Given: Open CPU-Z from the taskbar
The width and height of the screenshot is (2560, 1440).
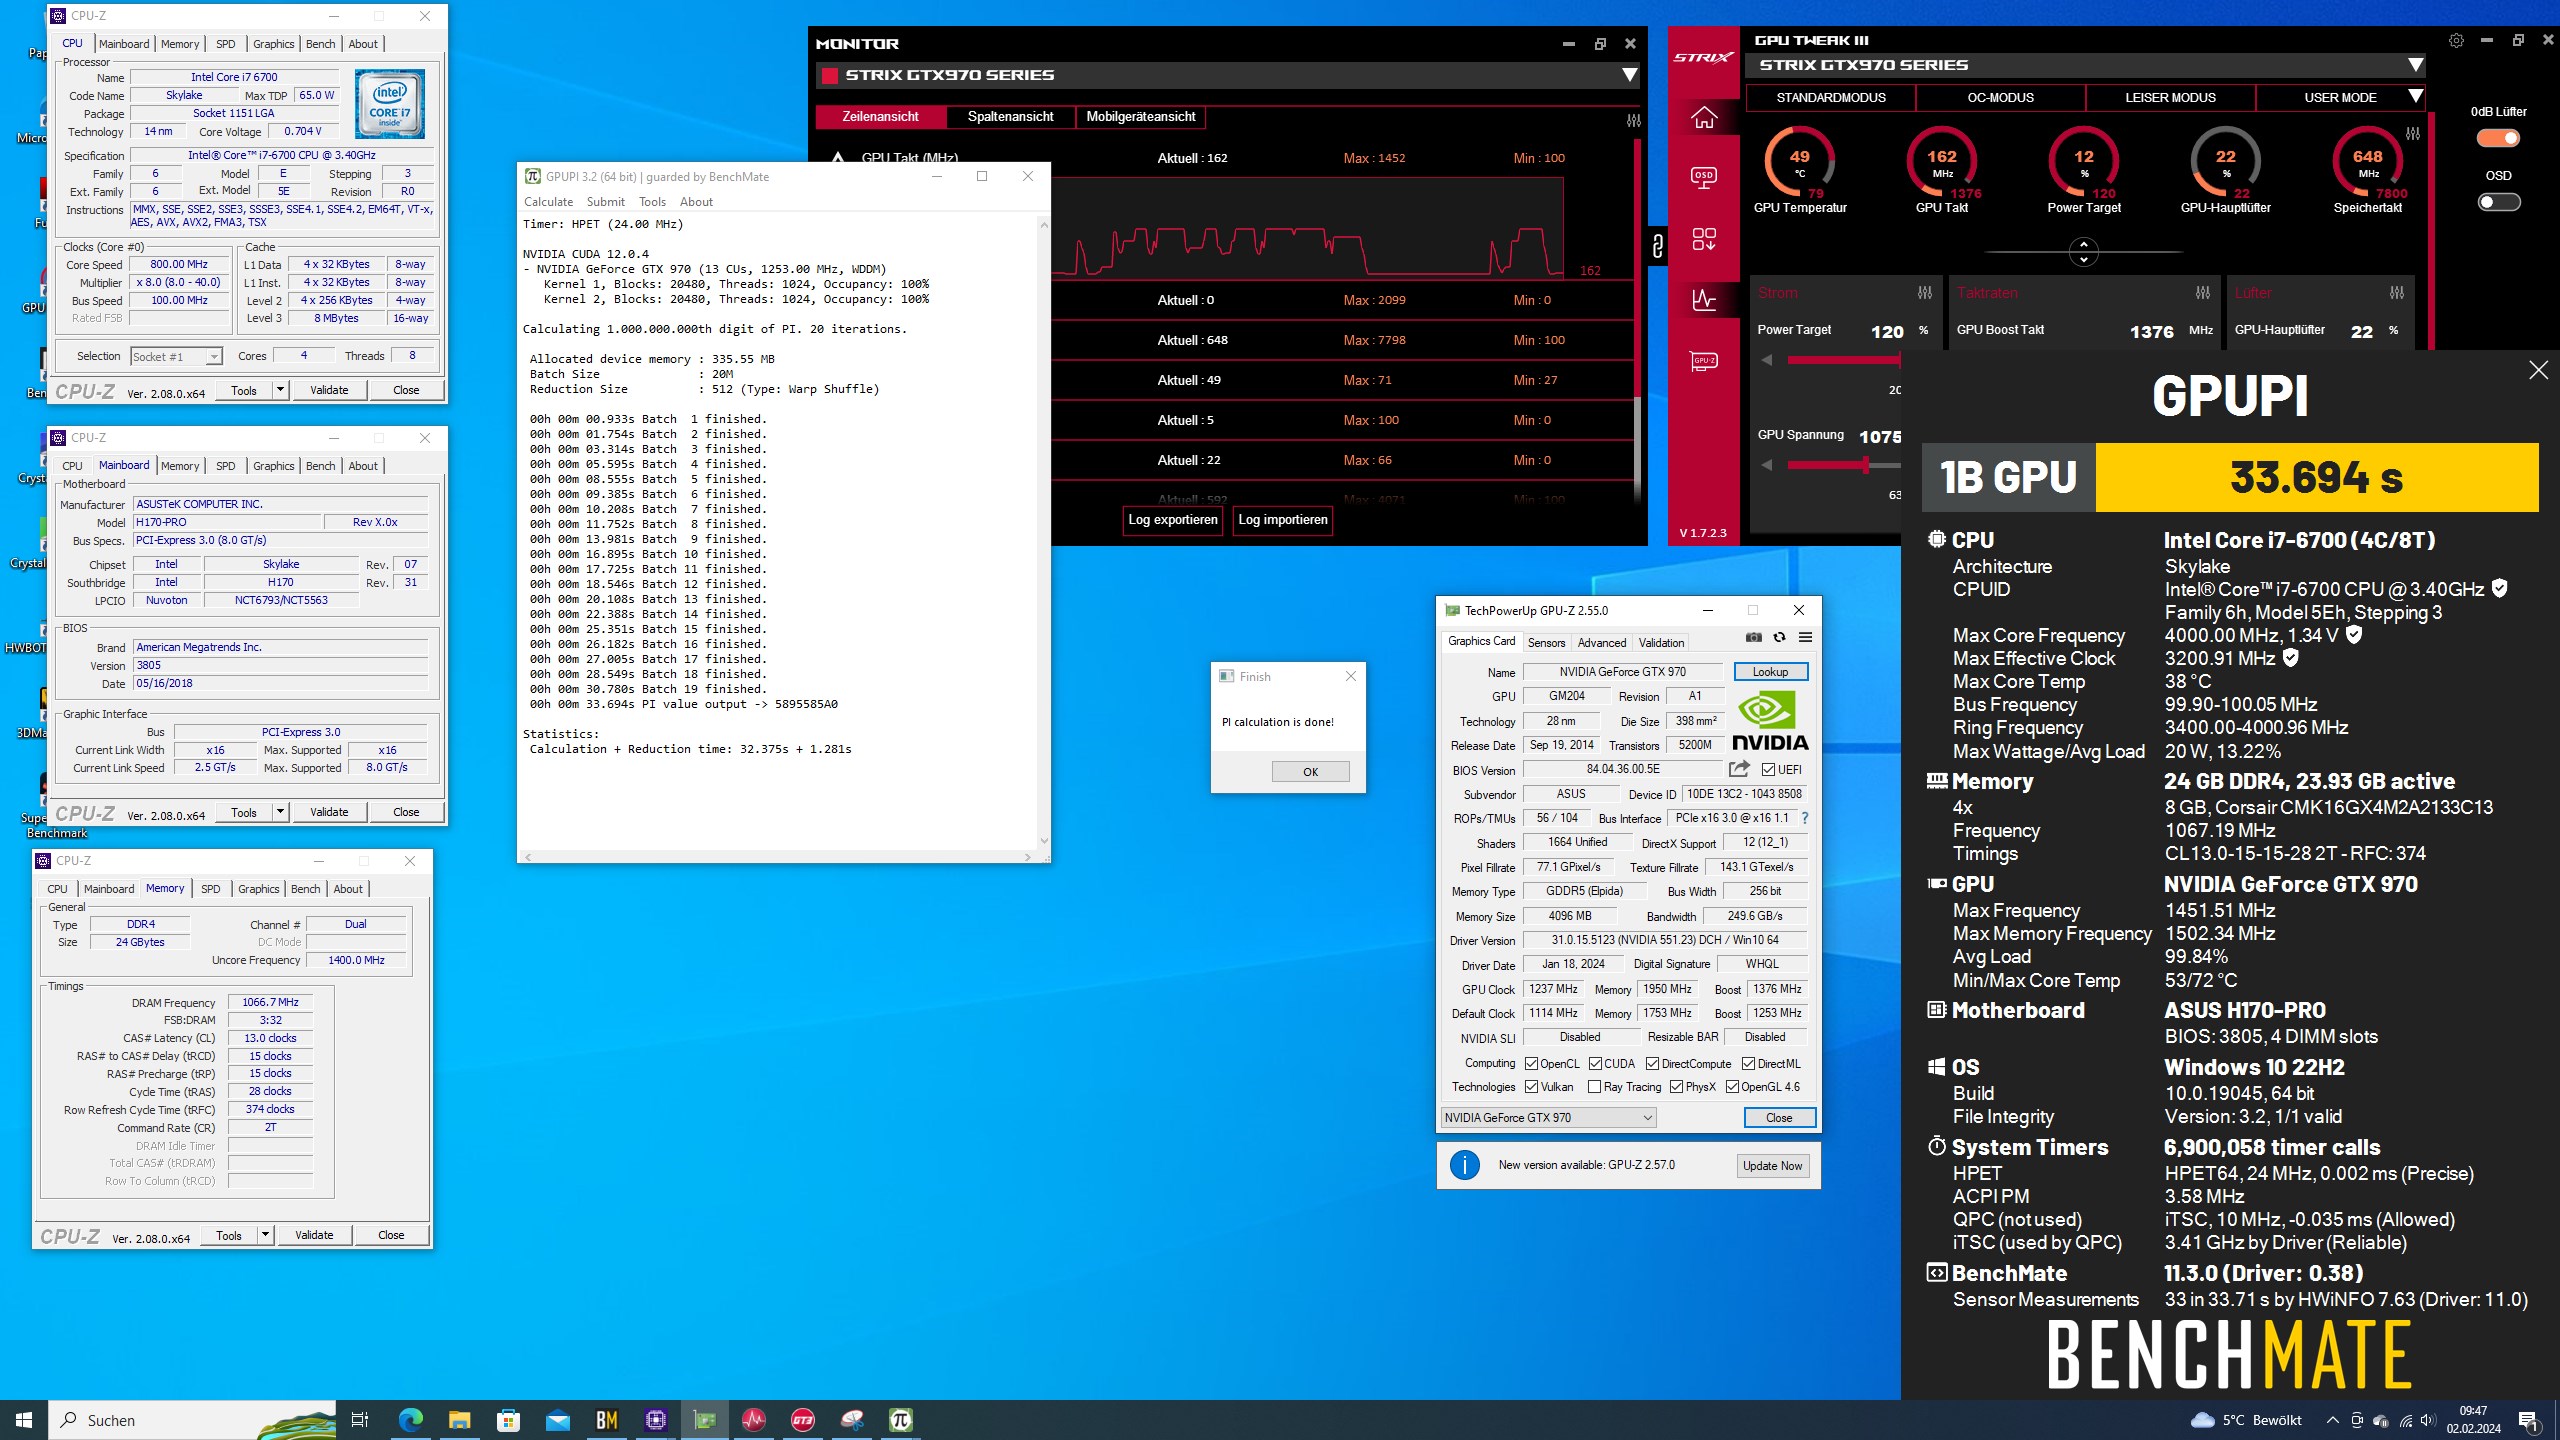Looking at the screenshot, I should pyautogui.click(x=655, y=1420).
